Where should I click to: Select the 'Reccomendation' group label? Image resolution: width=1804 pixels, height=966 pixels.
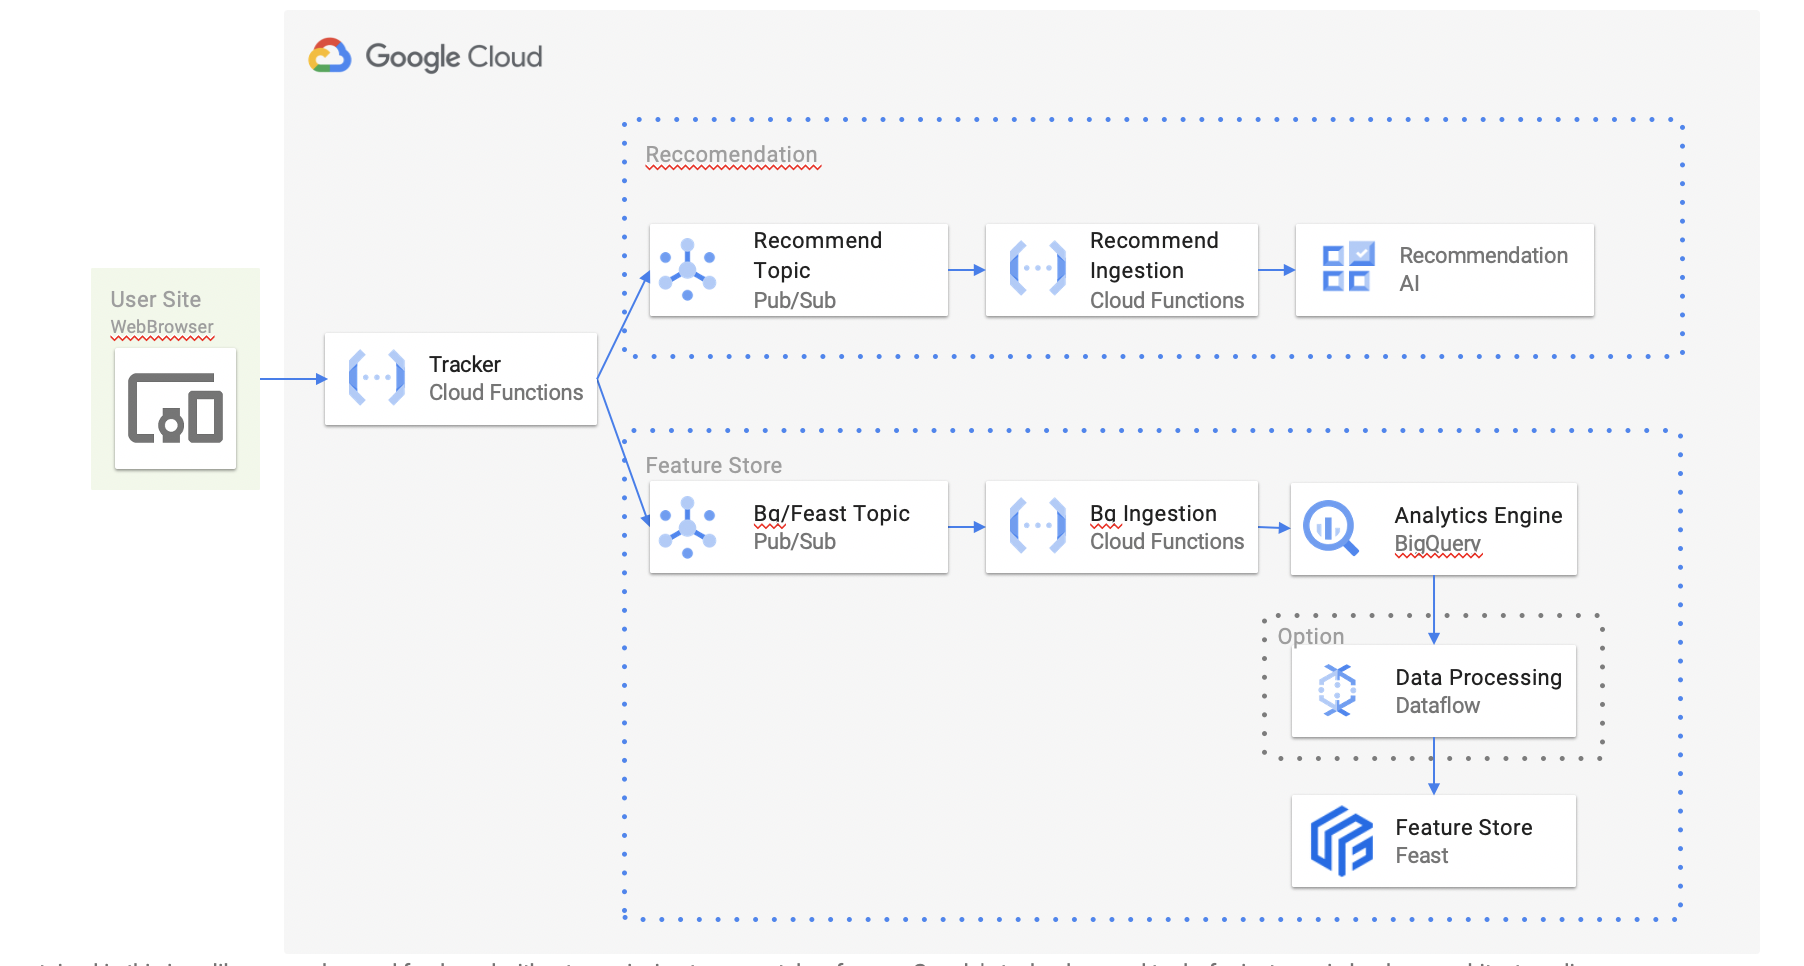click(x=732, y=155)
